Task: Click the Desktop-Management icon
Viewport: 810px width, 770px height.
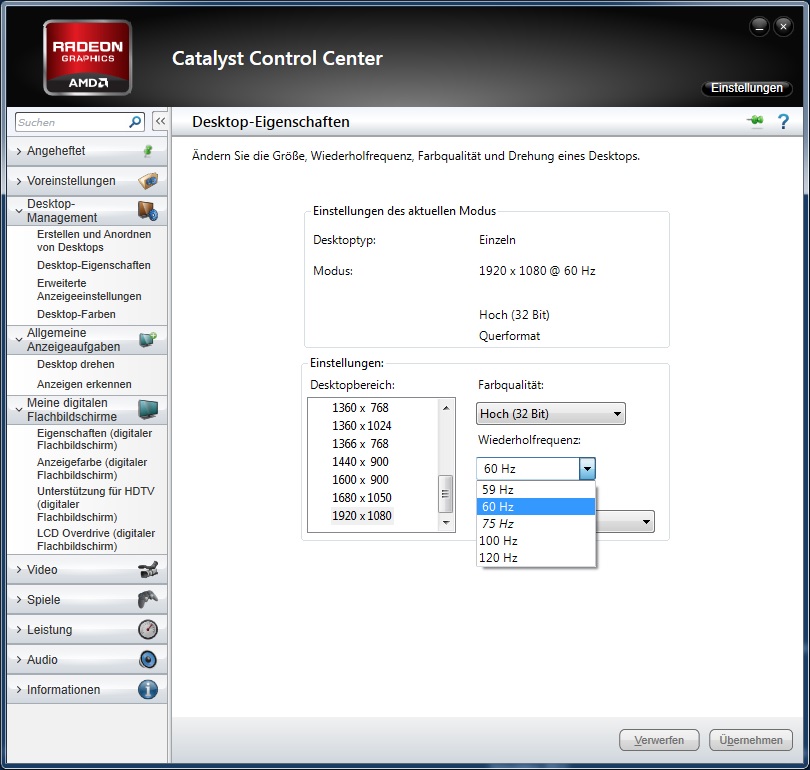Action: 148,211
